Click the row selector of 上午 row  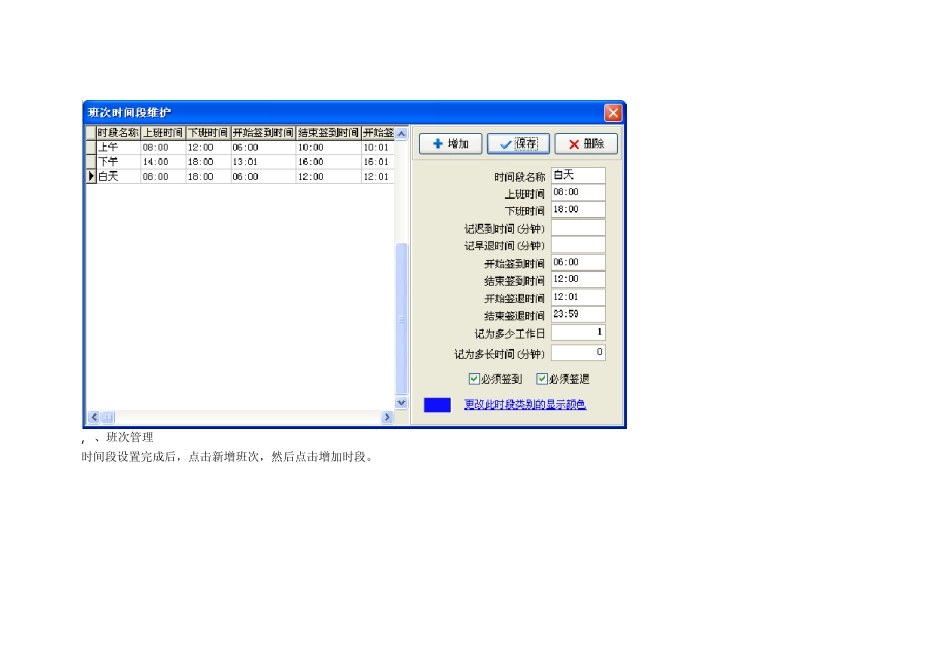coord(91,147)
